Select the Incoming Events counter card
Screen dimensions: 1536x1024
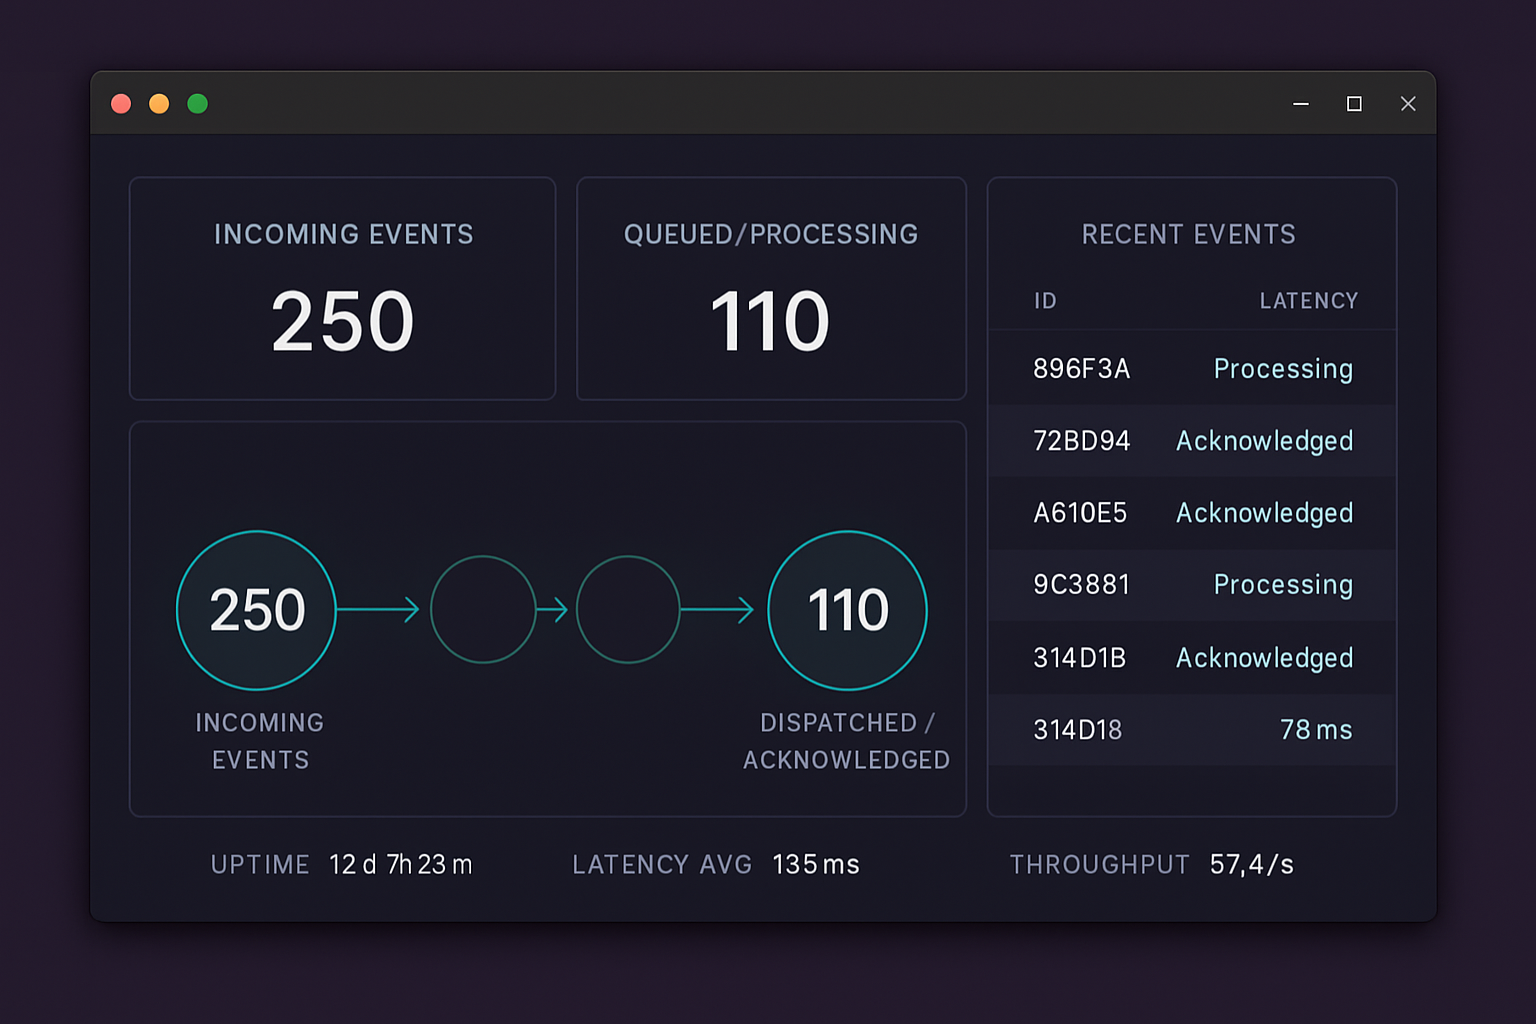pos(342,289)
